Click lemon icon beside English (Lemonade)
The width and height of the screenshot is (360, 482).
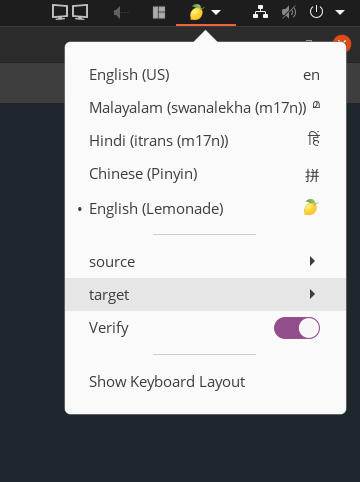coord(311,207)
